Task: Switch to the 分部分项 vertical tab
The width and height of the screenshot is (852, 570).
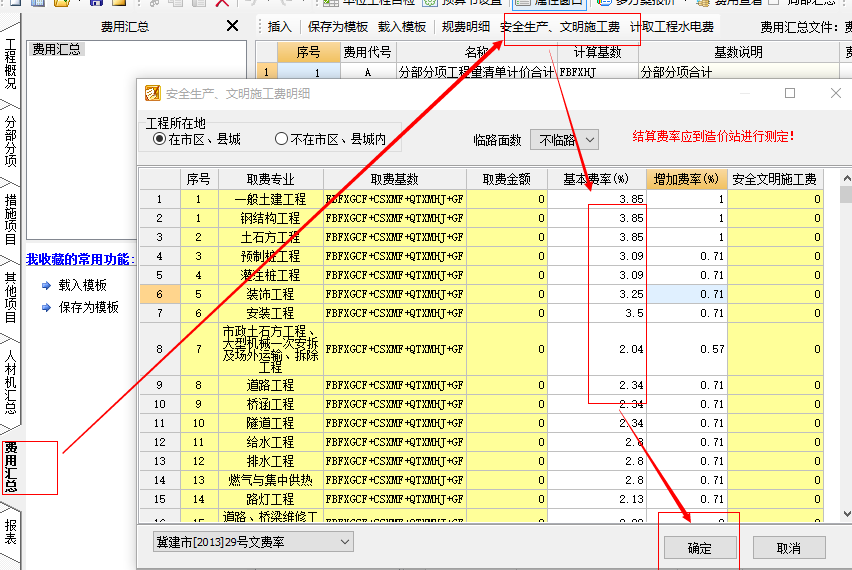Action: click(x=10, y=141)
